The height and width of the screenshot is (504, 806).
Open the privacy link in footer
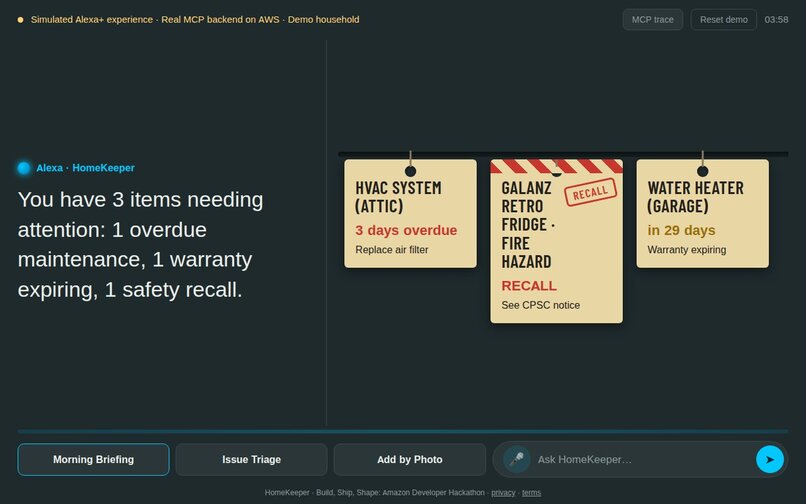tap(503, 493)
